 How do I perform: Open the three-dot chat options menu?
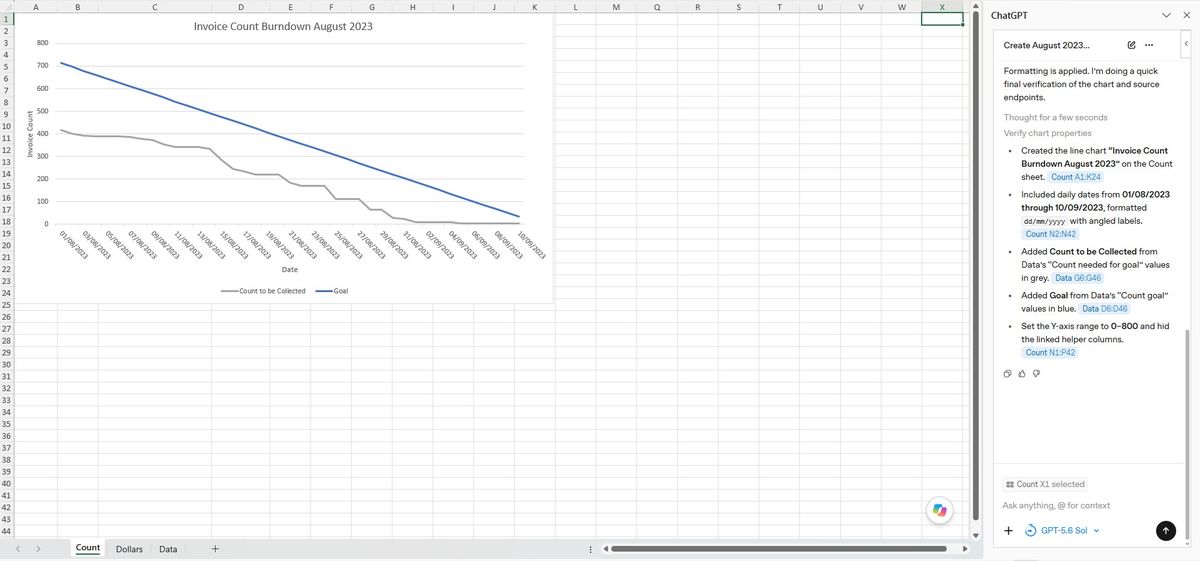(x=1148, y=45)
